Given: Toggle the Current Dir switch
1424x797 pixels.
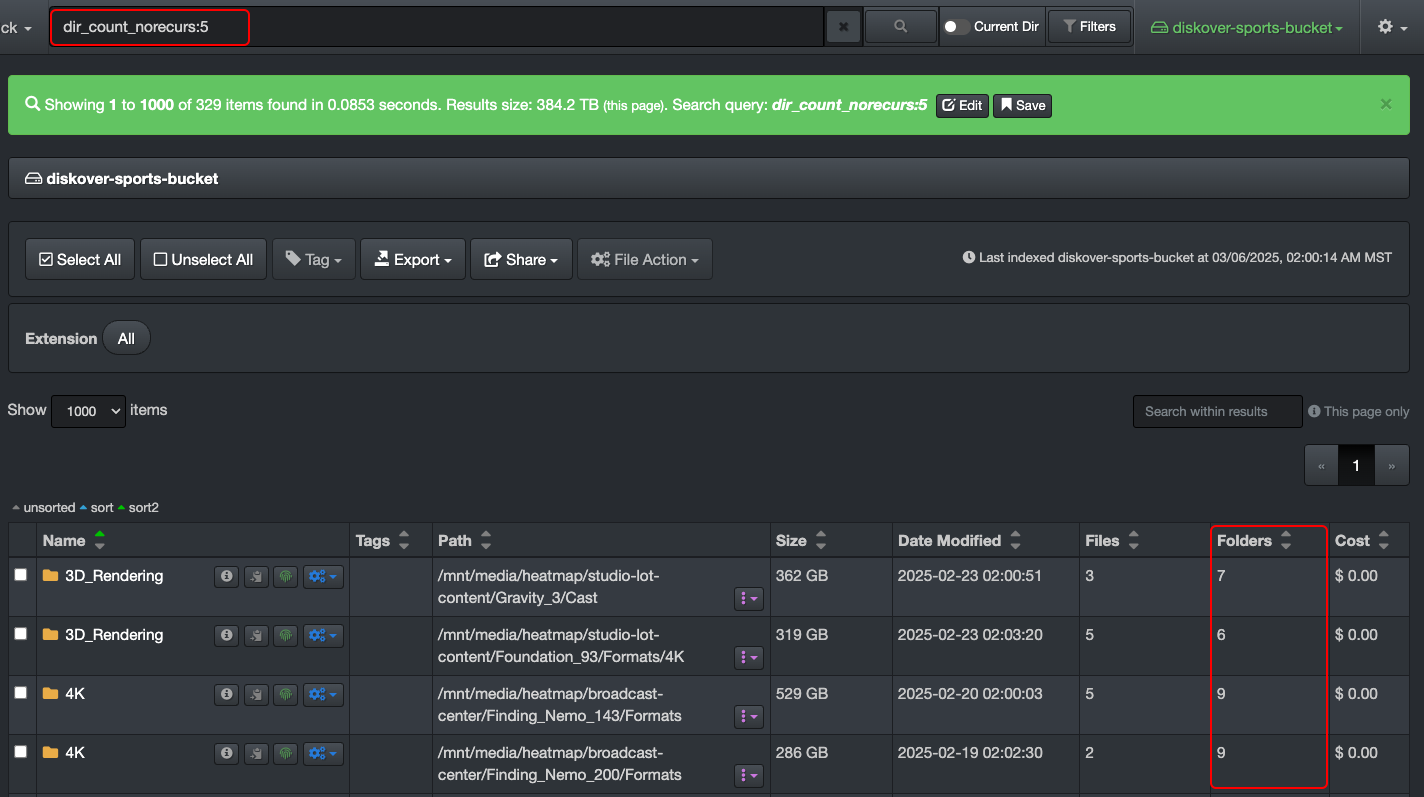Looking at the screenshot, I should click(957, 27).
